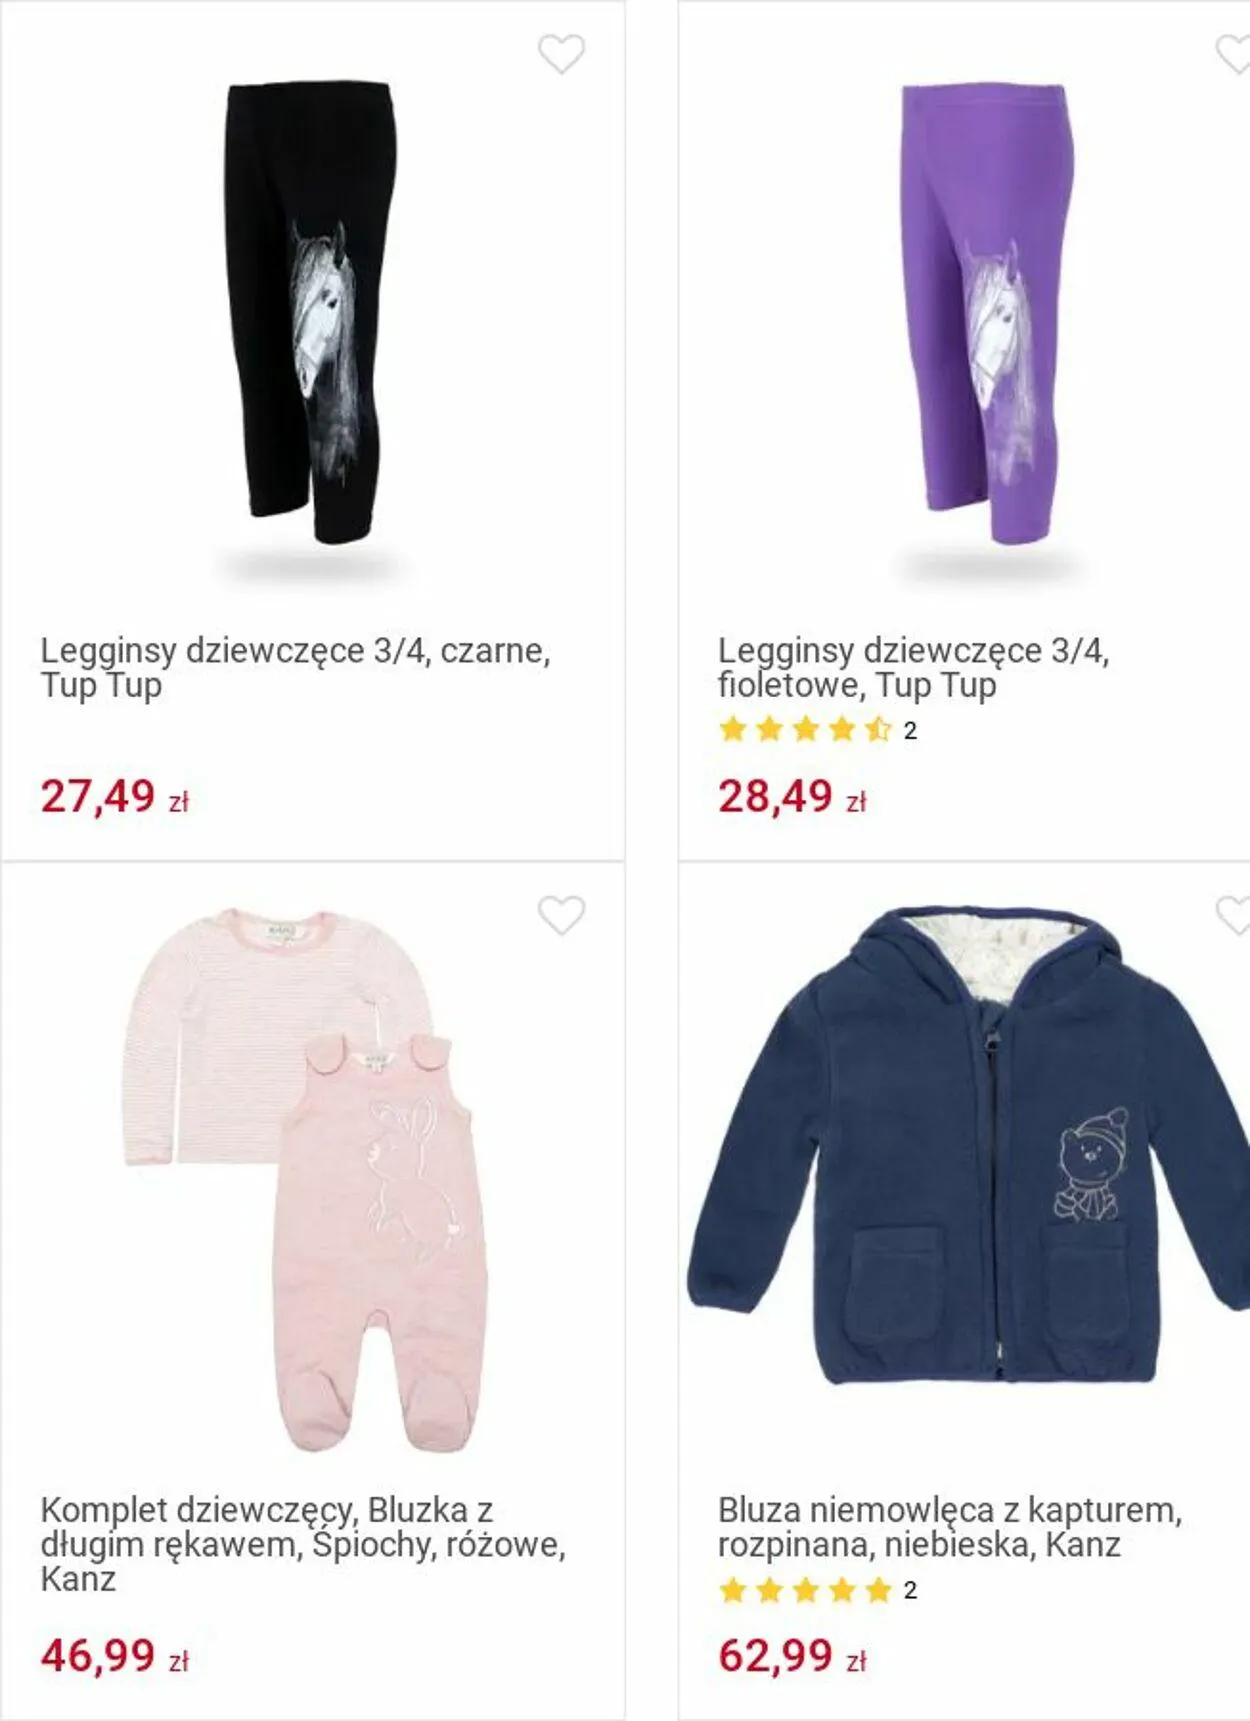The image size is (1250, 1721).
Task: Open review count next to purple leggings stars
Action: pos(910,731)
